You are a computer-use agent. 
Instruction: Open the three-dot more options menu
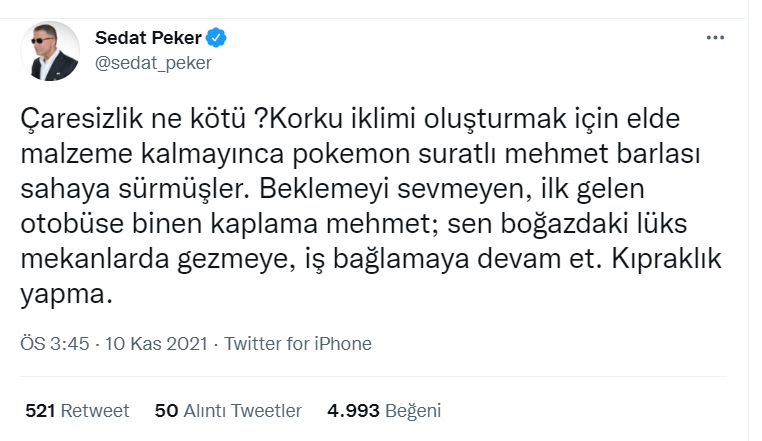pyautogui.click(x=715, y=38)
